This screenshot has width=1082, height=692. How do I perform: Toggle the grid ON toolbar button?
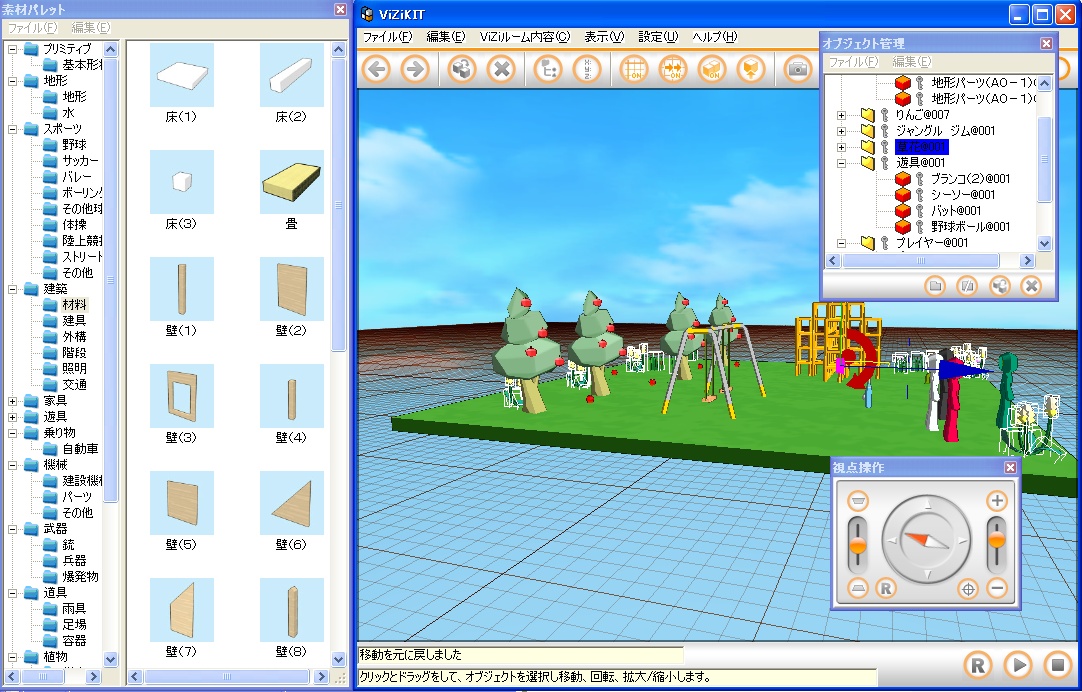click(634, 69)
